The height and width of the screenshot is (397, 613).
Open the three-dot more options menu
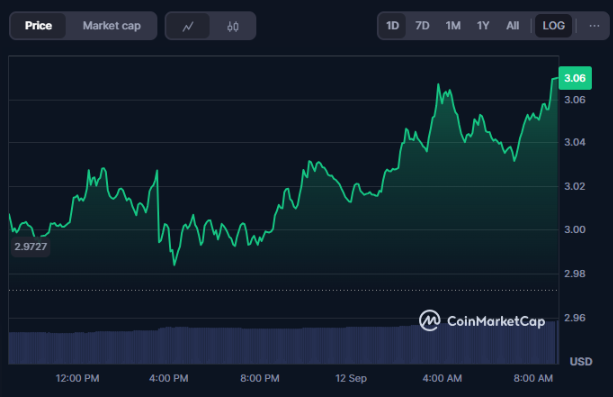click(594, 26)
